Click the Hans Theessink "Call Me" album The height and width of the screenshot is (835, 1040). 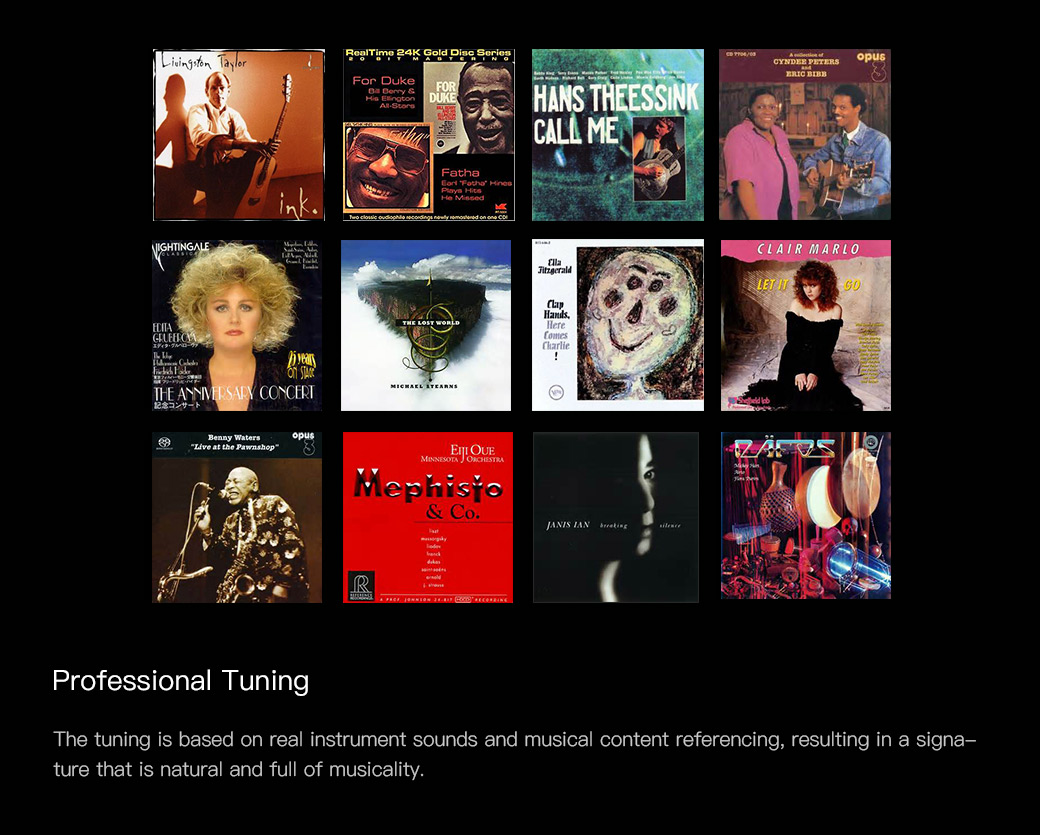[618, 135]
